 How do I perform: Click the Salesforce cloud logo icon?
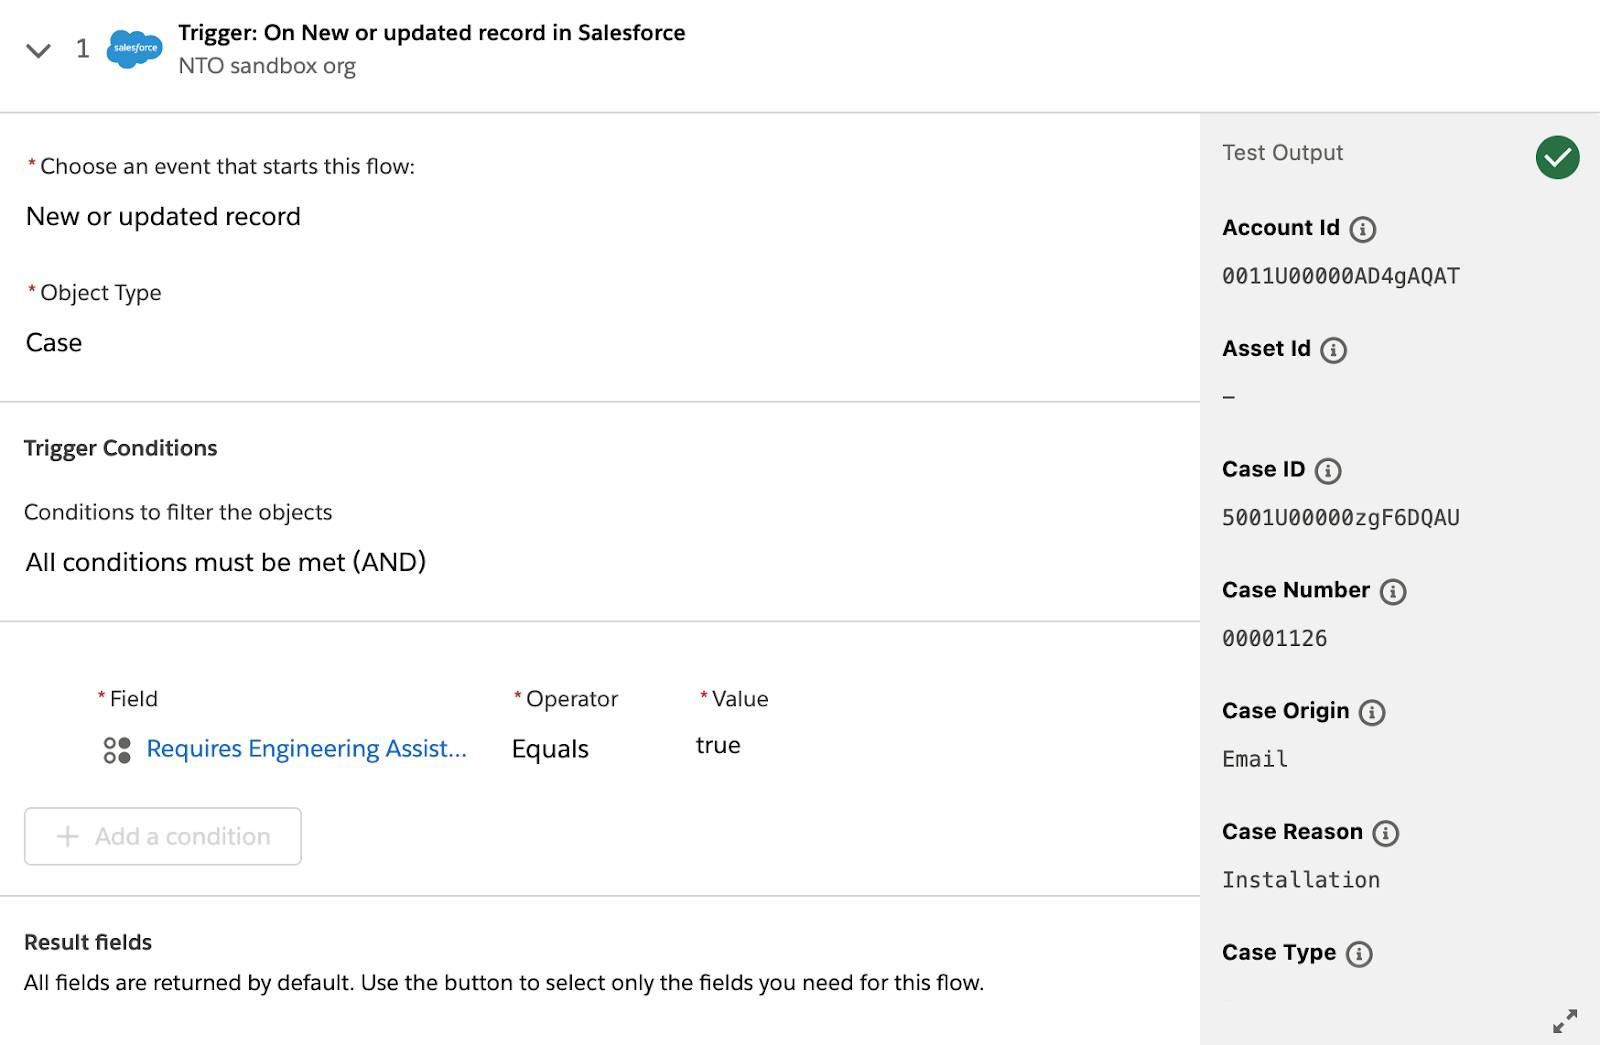click(x=134, y=48)
